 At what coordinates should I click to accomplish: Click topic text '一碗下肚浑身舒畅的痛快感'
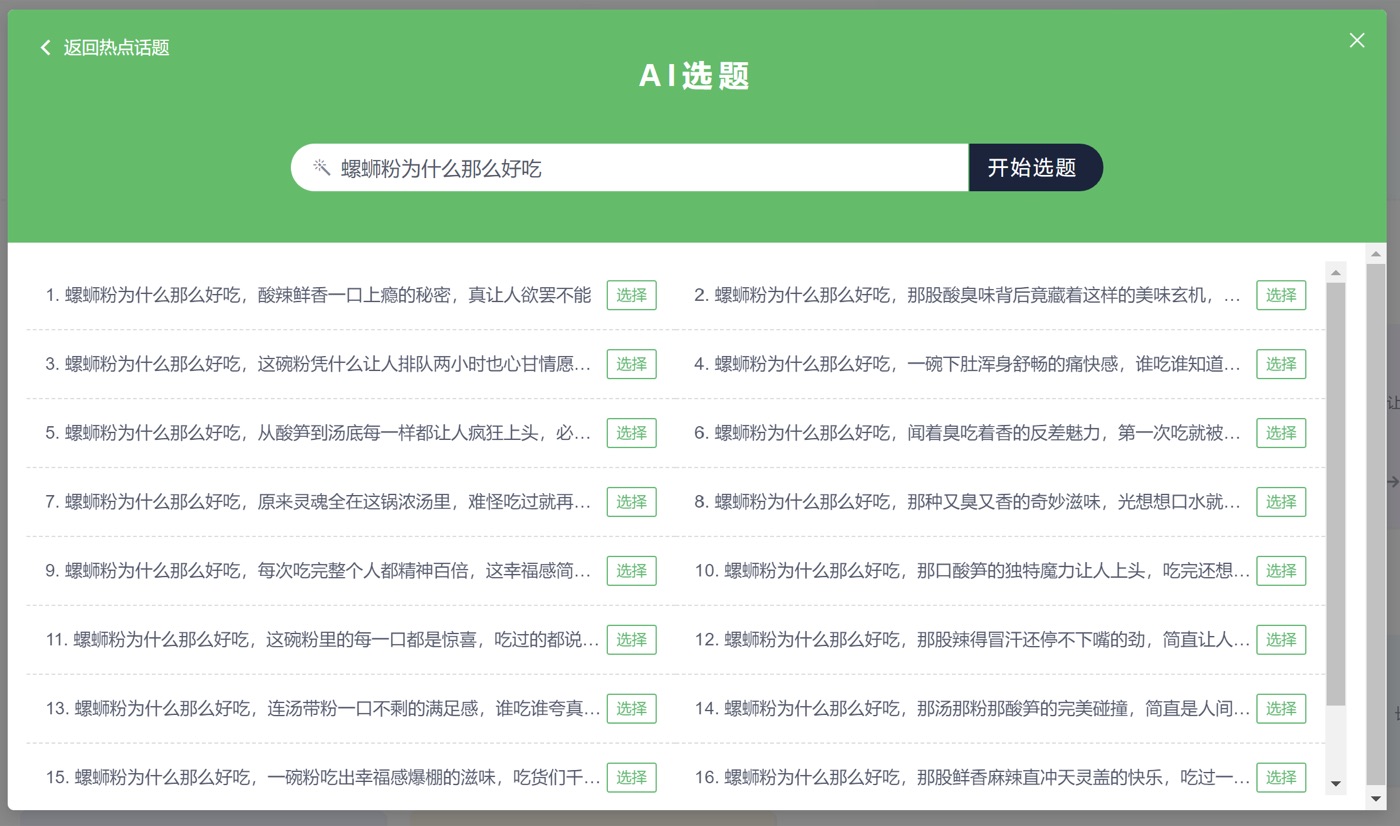pyautogui.click(x=1012, y=364)
